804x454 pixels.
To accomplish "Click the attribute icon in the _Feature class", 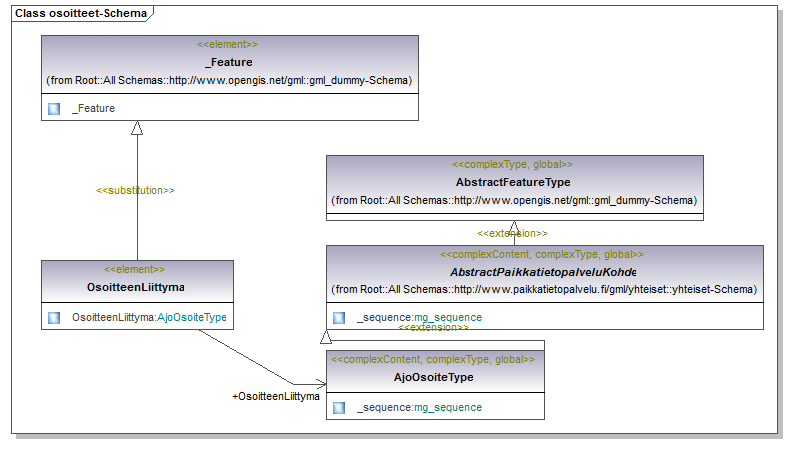I will coord(54,108).
